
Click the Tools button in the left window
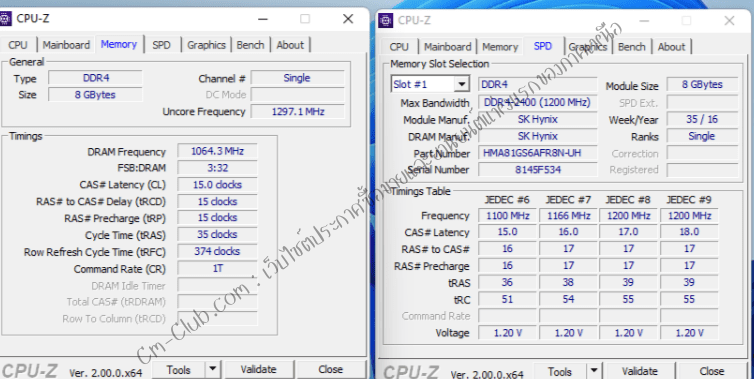(179, 370)
